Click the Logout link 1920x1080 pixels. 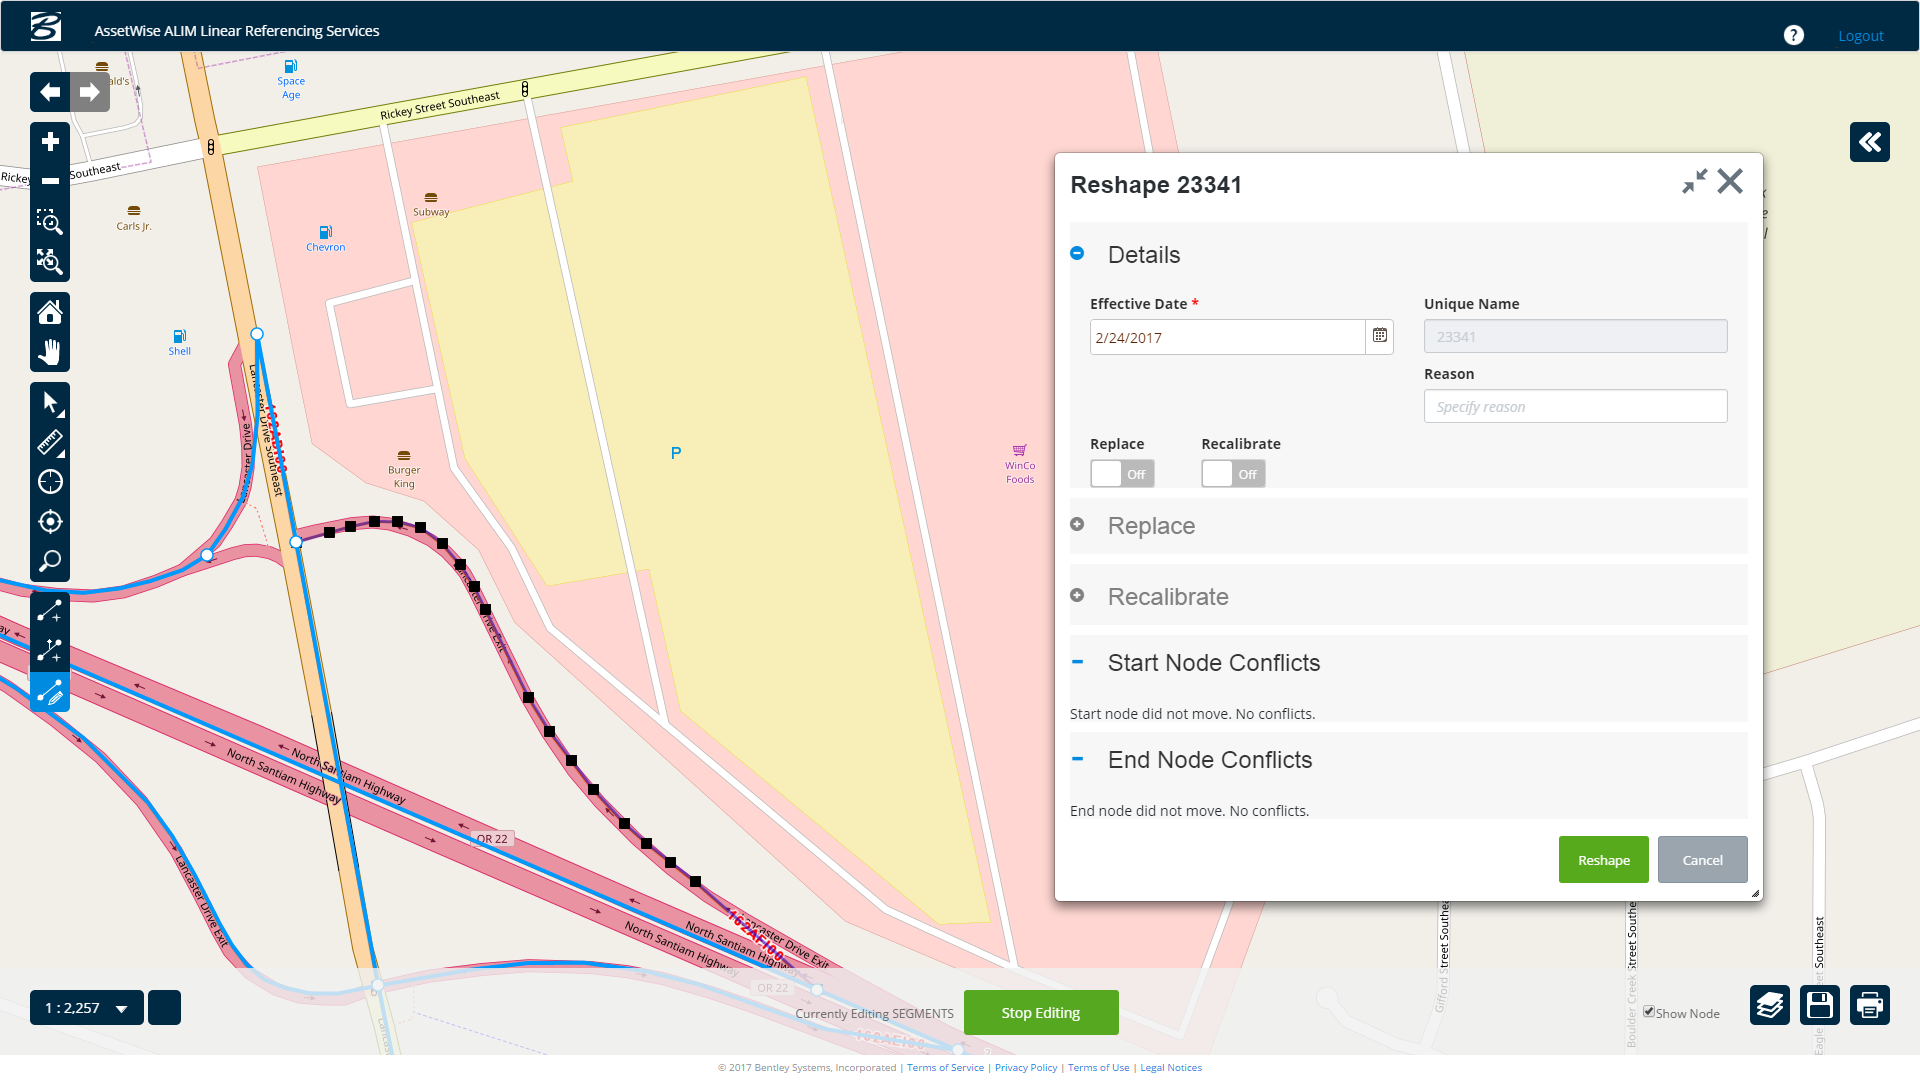[1860, 36]
